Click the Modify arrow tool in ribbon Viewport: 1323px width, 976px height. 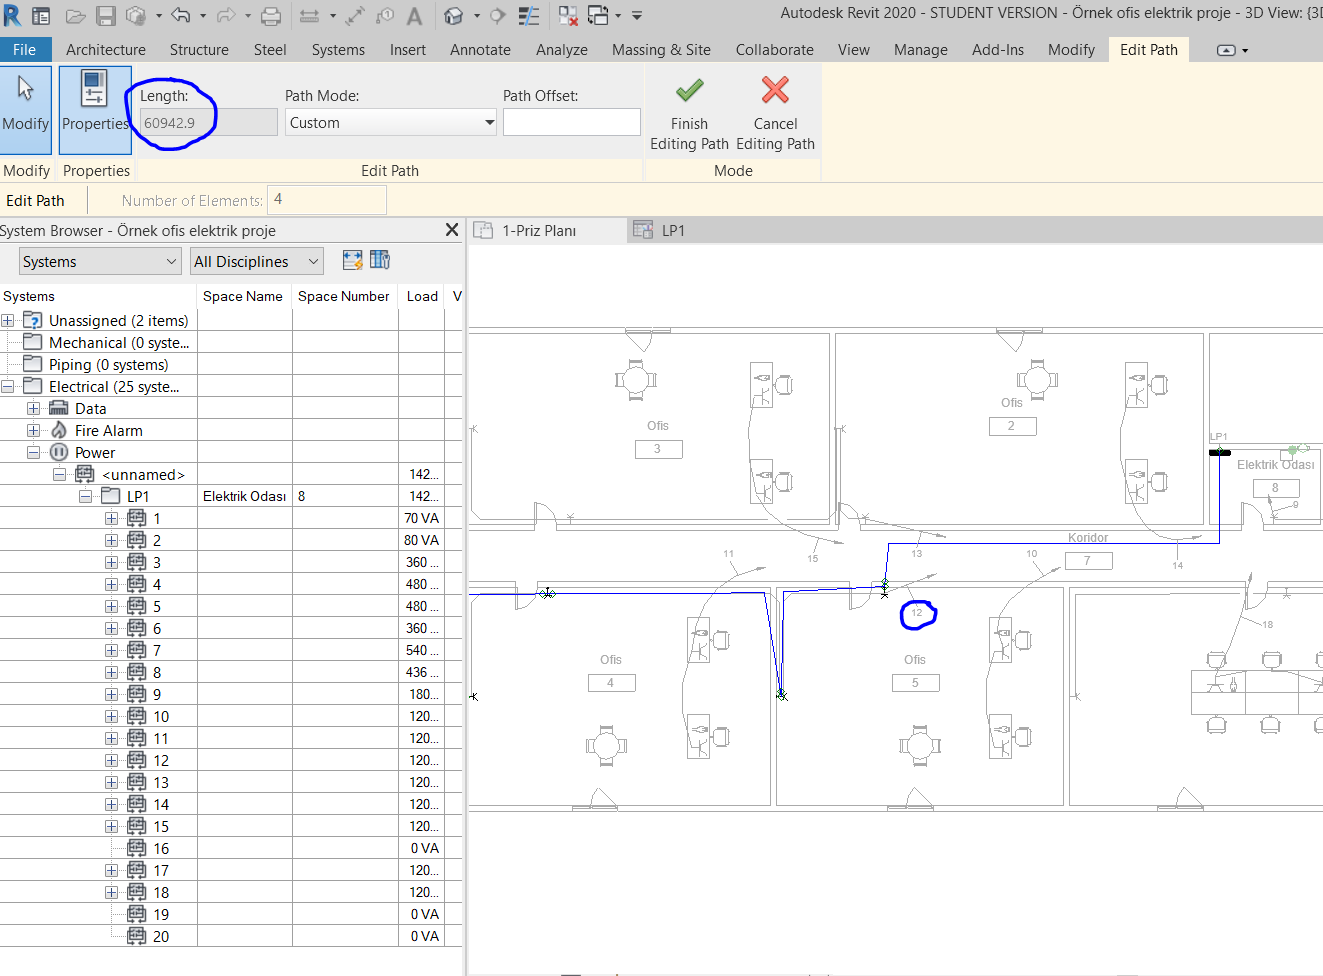26,109
